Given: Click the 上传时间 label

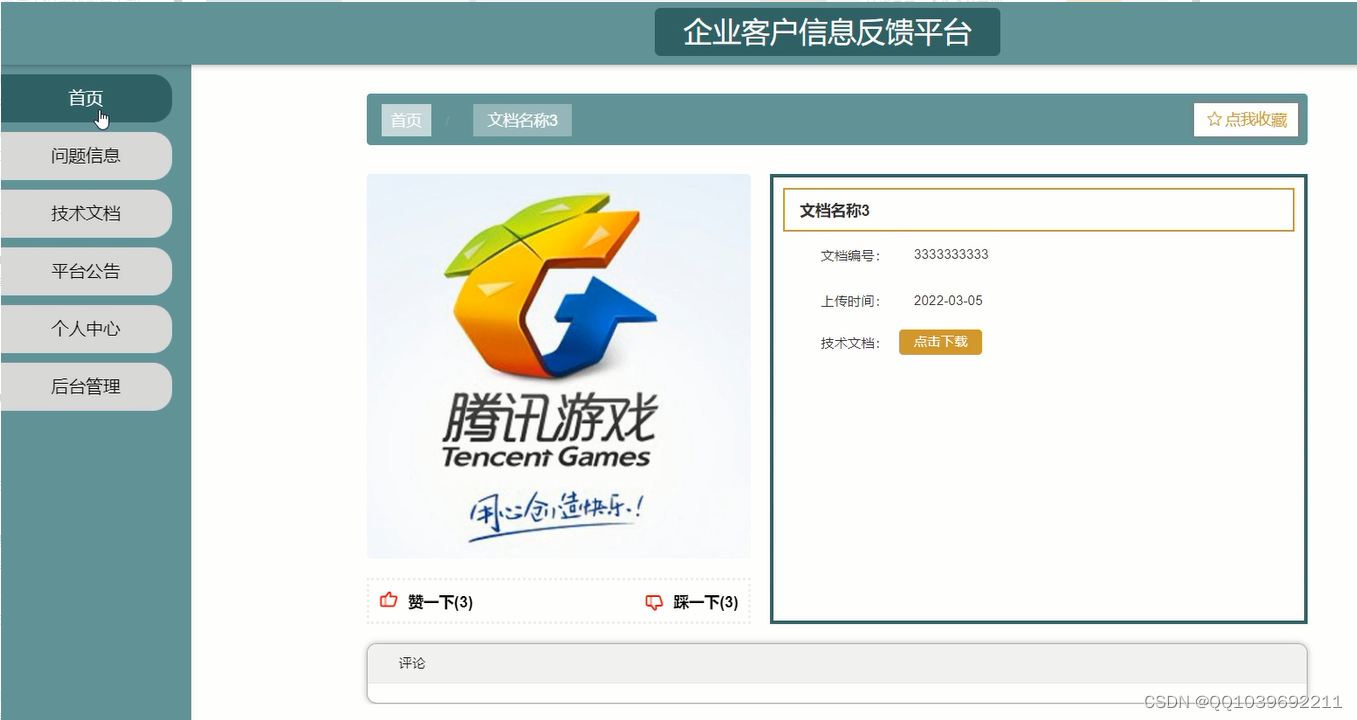Looking at the screenshot, I should tap(850, 301).
